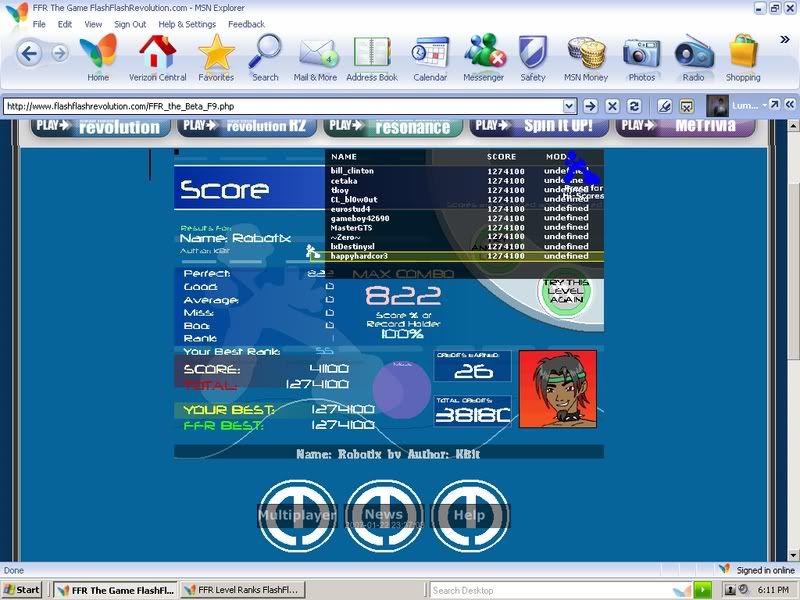The image size is (800, 600).
Task: Click the Multiplayer round button
Action: [x=297, y=515]
